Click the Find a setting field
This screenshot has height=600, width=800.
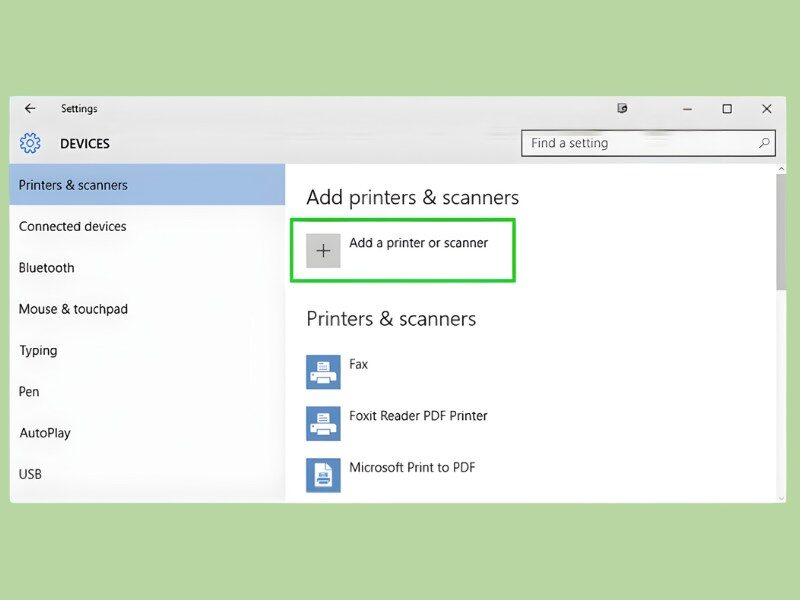640,143
